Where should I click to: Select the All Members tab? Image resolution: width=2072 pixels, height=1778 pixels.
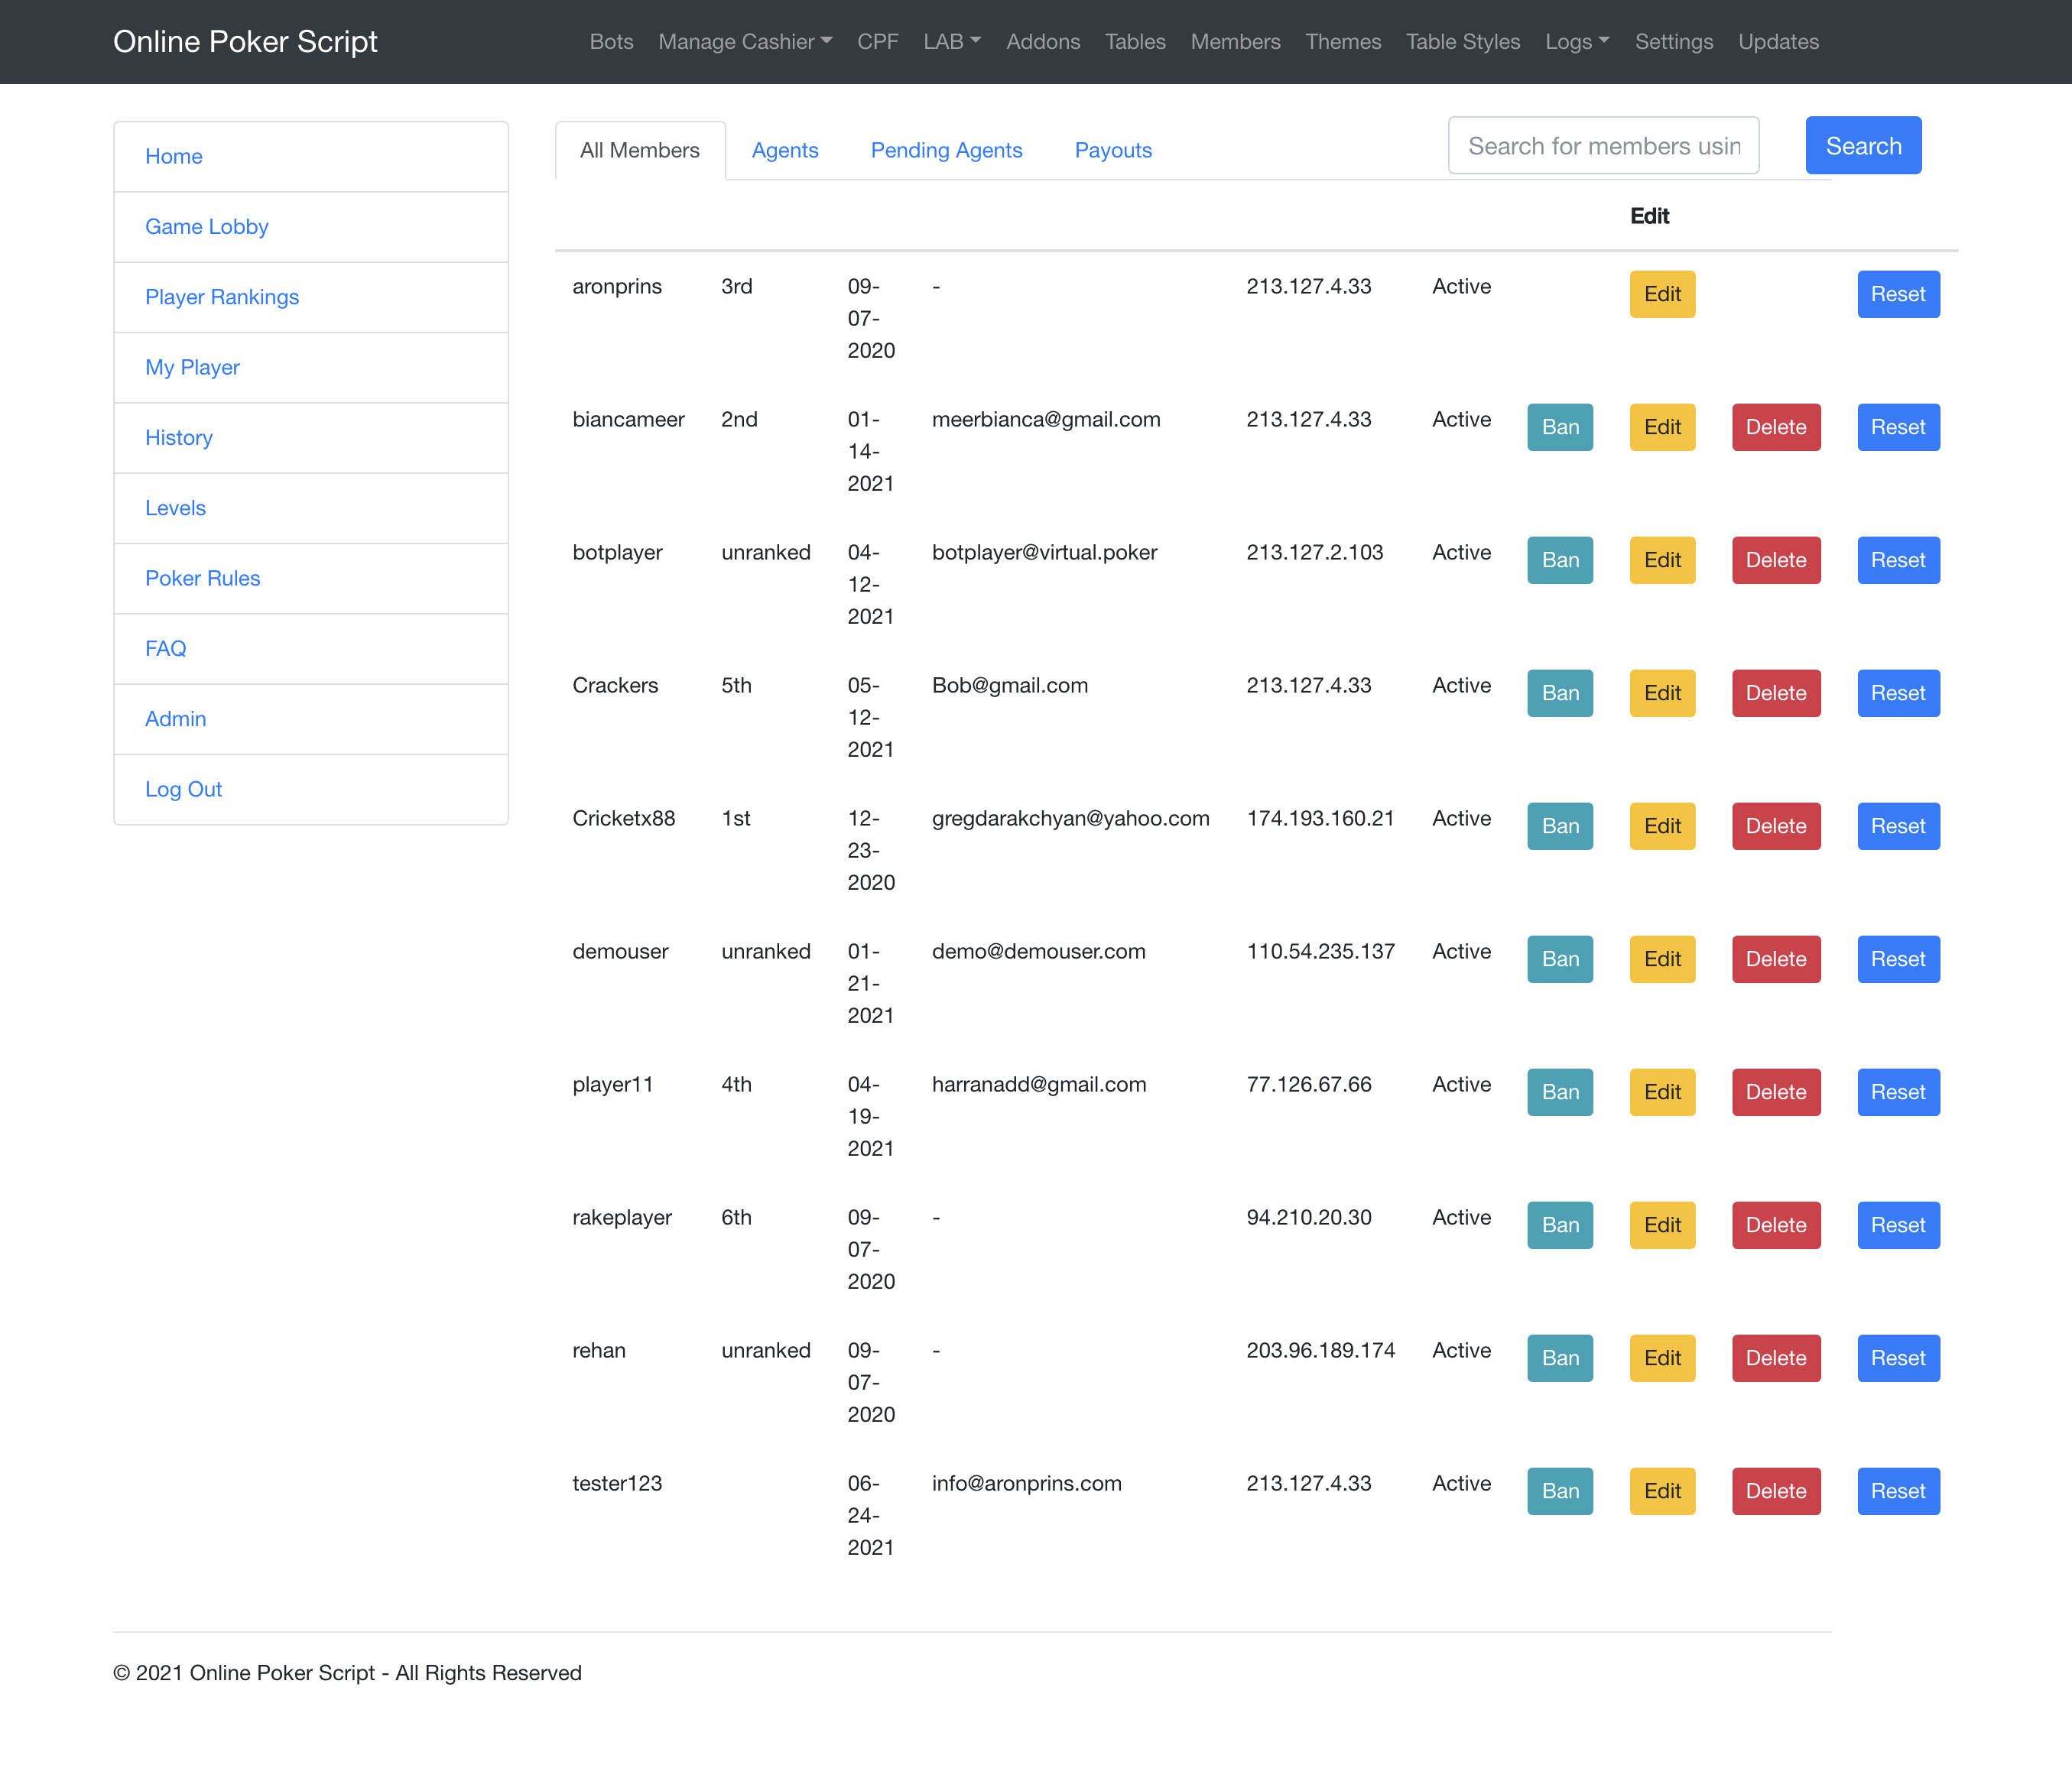tap(640, 150)
